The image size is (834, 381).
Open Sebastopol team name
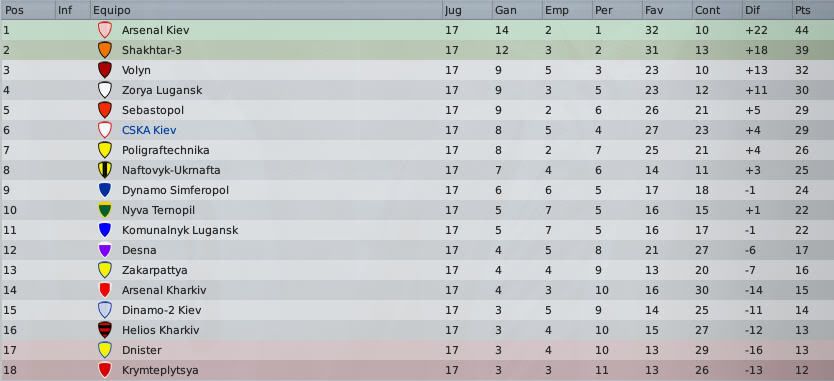[153, 110]
